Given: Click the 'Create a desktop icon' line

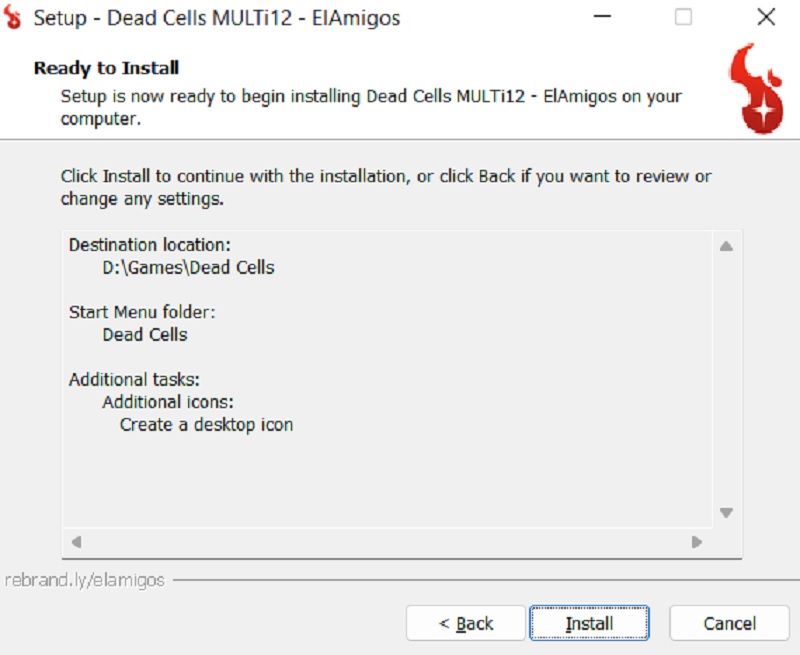Looking at the screenshot, I should pyautogui.click(x=207, y=424).
